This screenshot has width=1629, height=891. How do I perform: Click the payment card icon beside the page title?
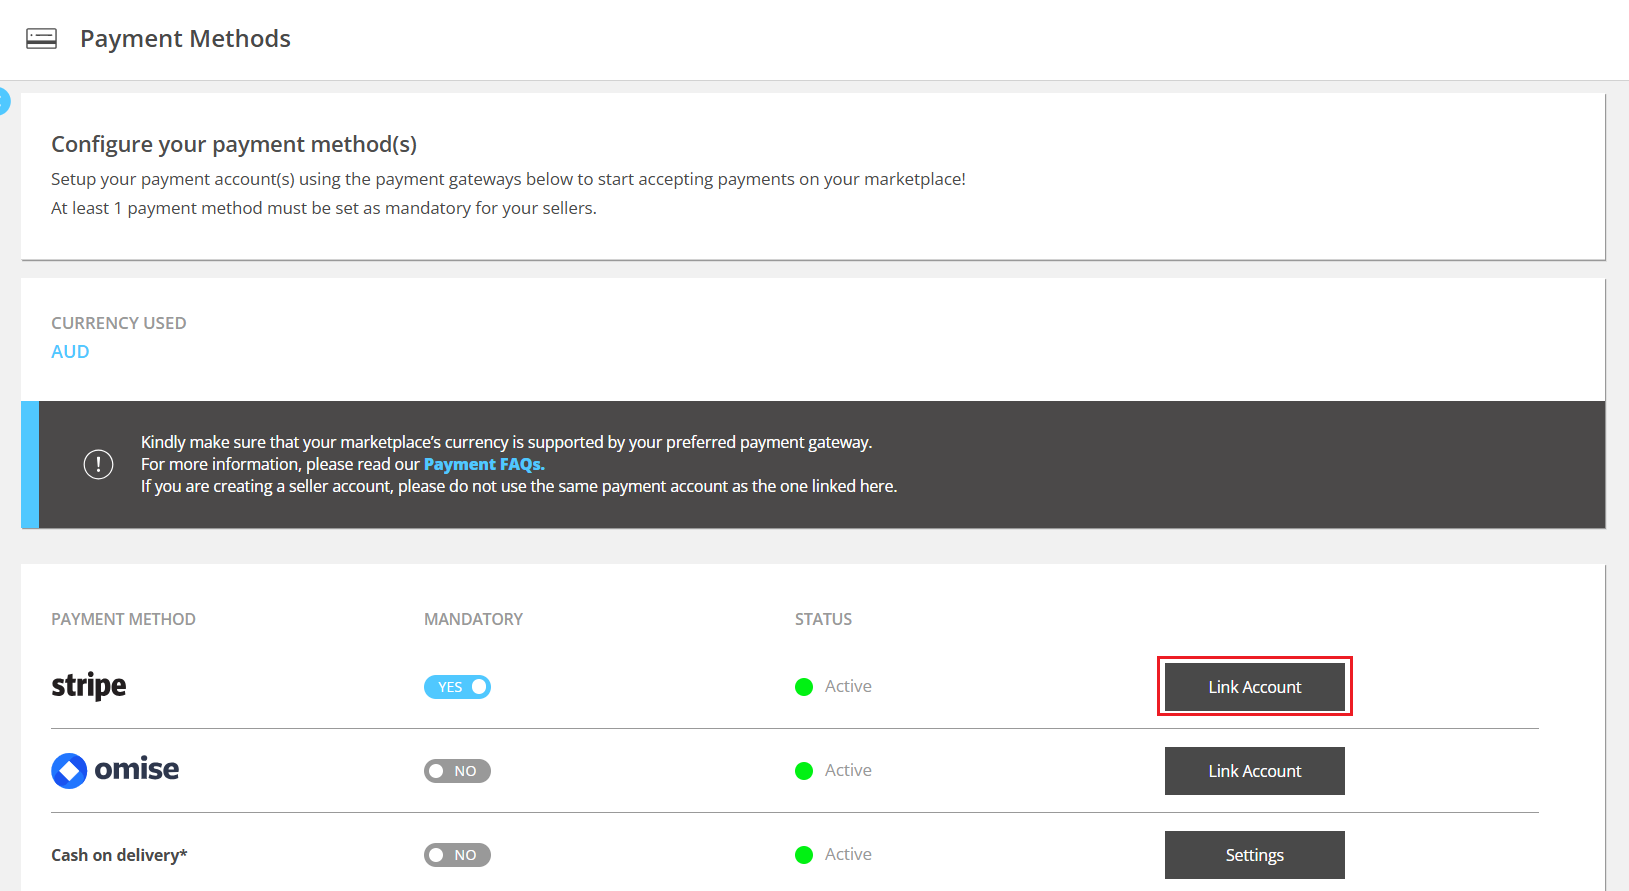41,39
